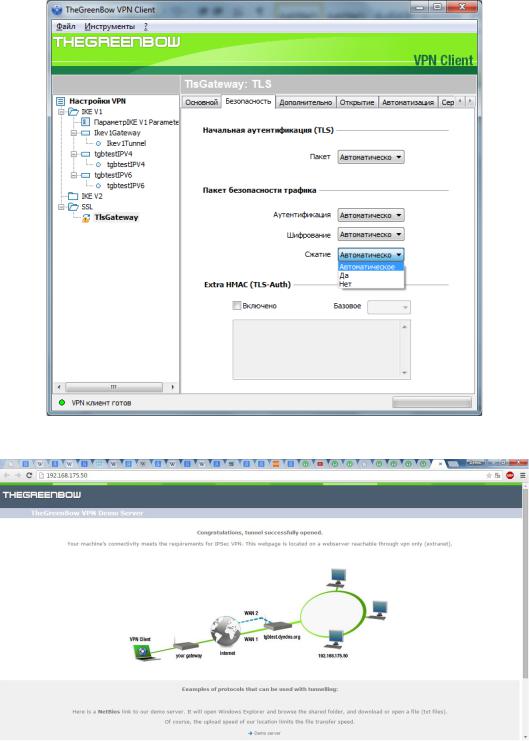Open the Пакет dropdown
The image size is (529, 741).
[x=371, y=157]
